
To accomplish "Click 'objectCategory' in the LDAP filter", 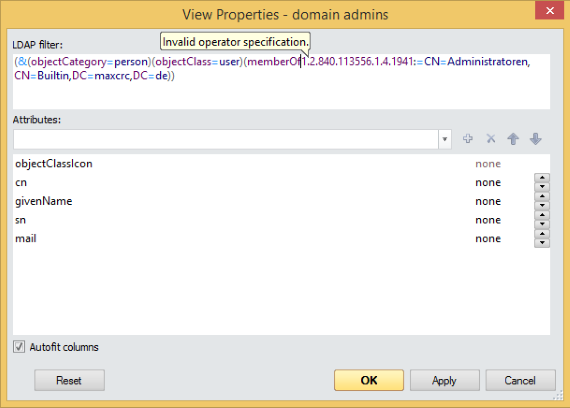I will [x=68, y=62].
